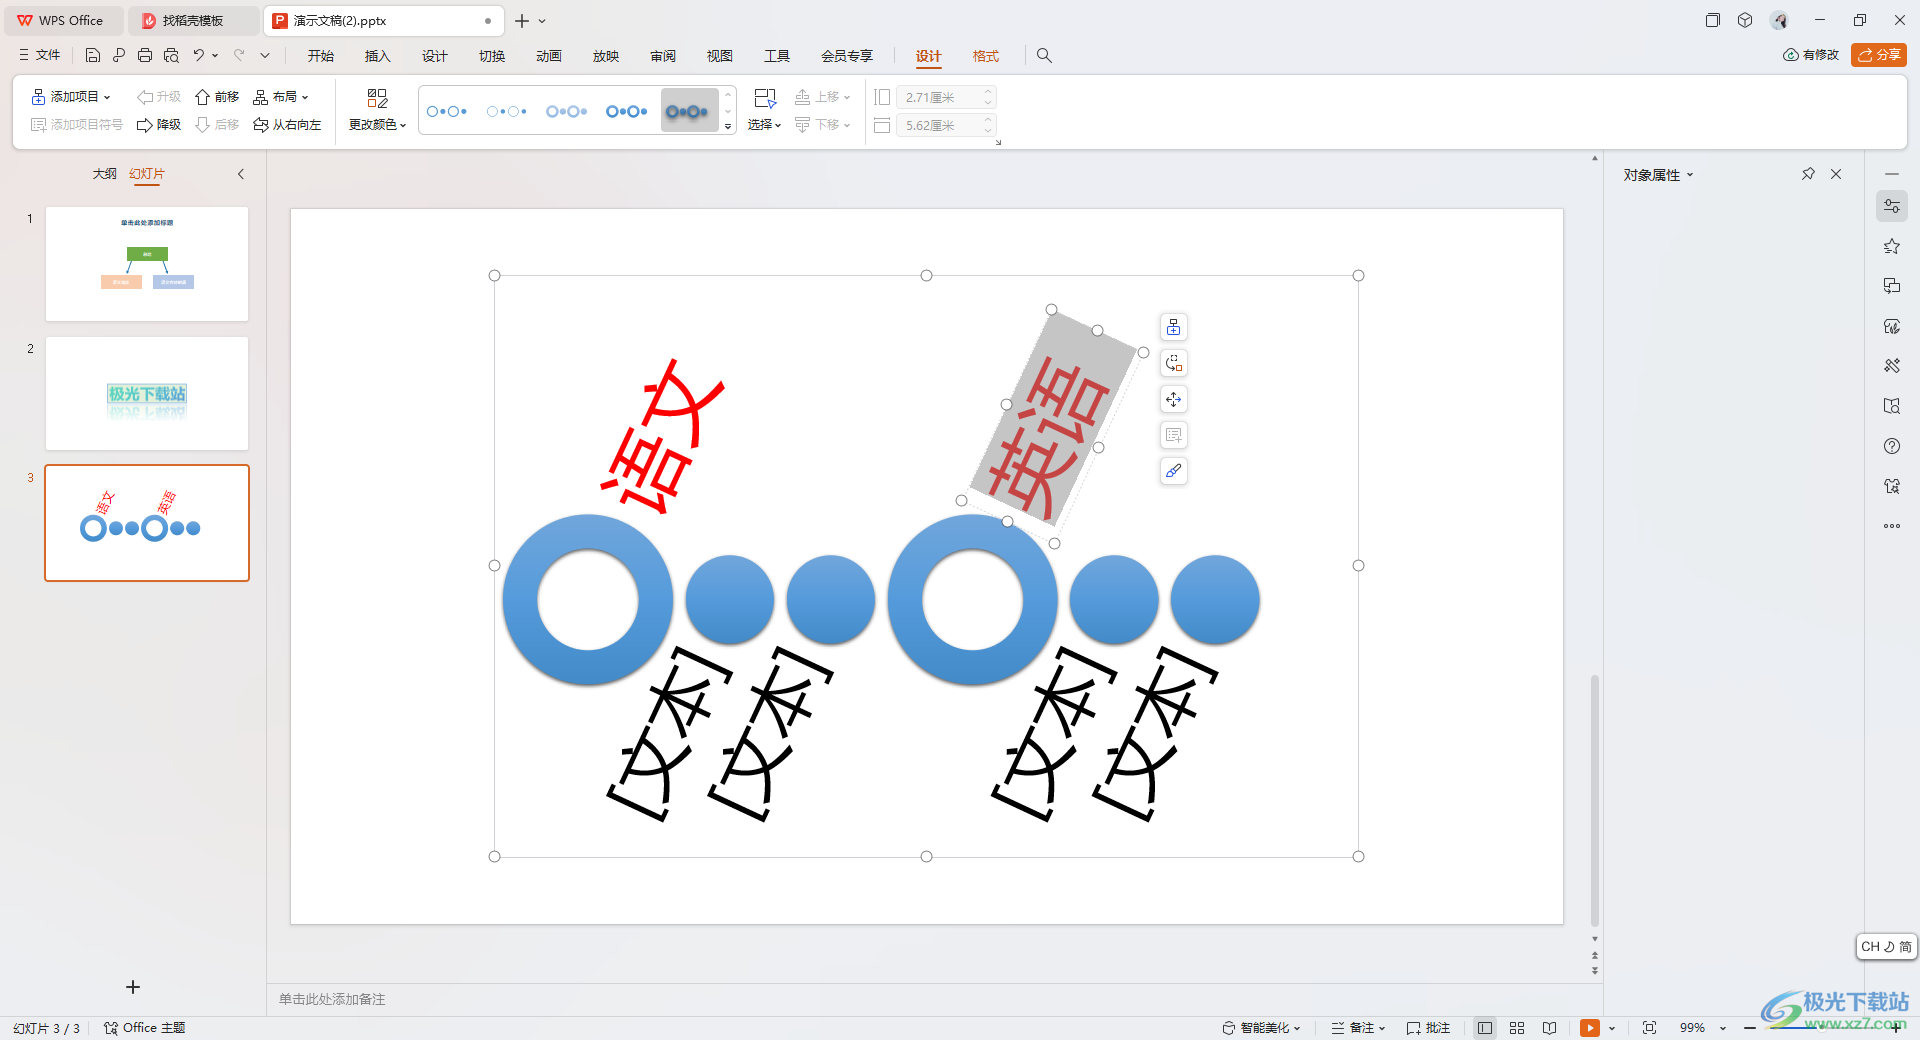1920x1040 pixels.
Task: Click the 分享 share button
Action: [x=1879, y=55]
